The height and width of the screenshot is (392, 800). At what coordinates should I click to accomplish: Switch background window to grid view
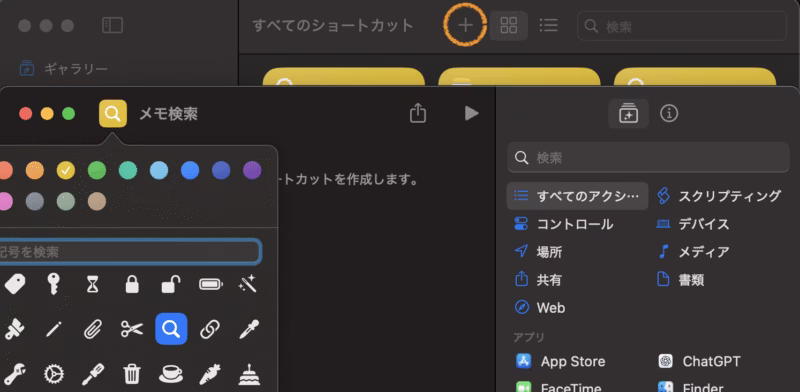[x=509, y=26]
